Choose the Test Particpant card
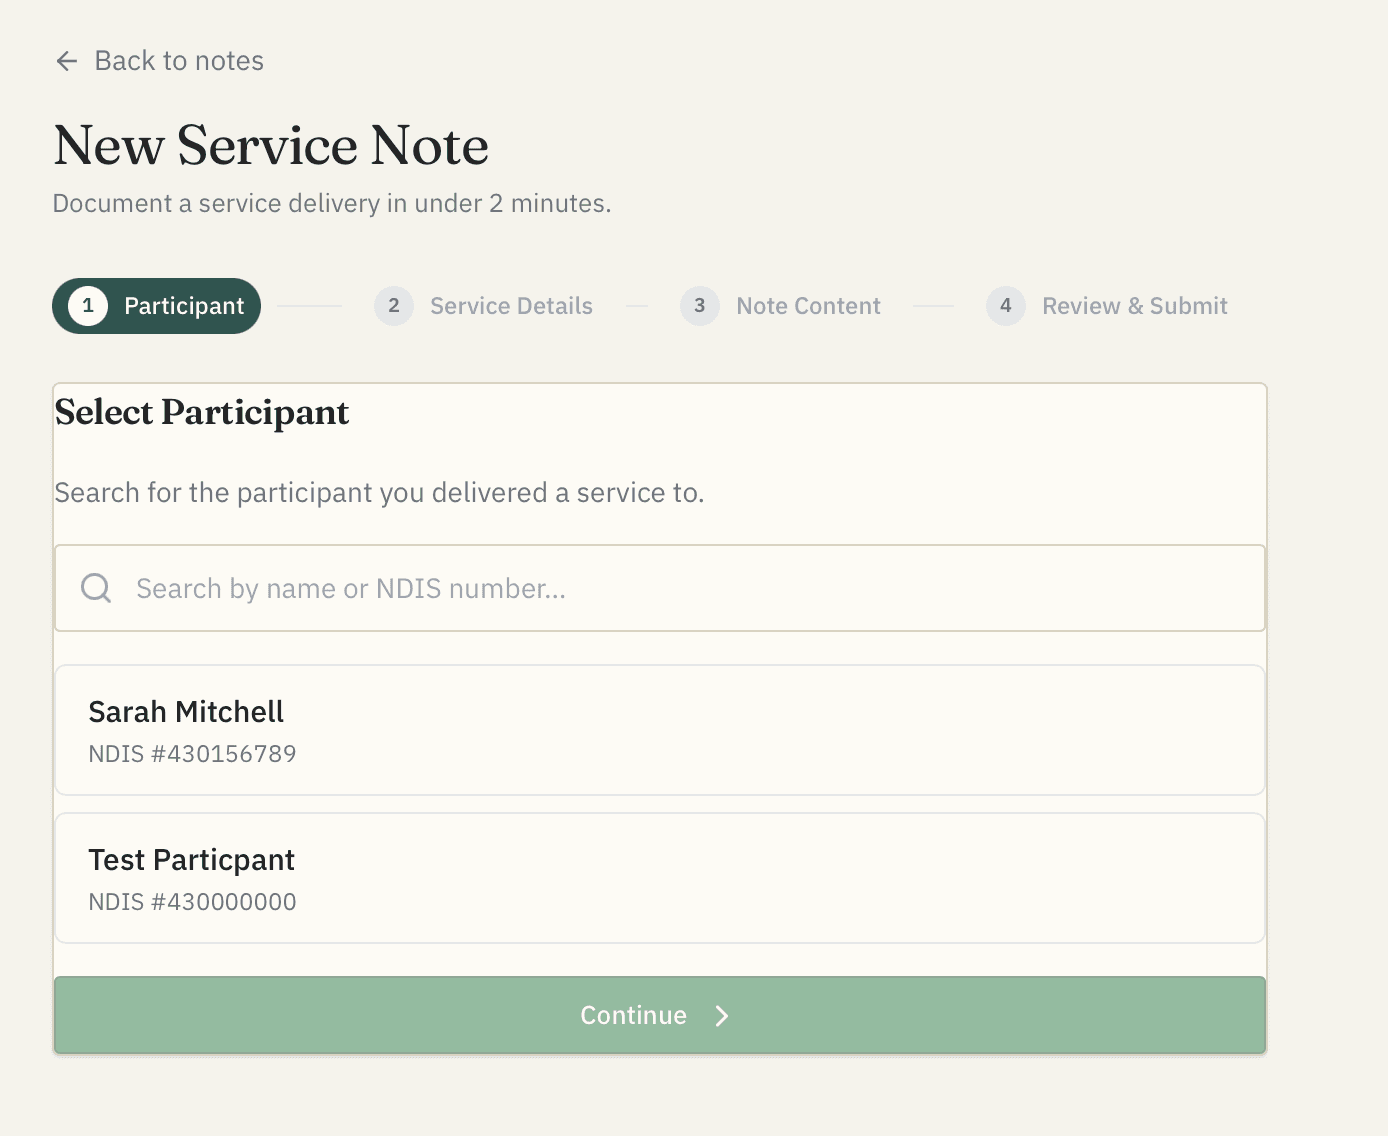The image size is (1388, 1136). 660,878
